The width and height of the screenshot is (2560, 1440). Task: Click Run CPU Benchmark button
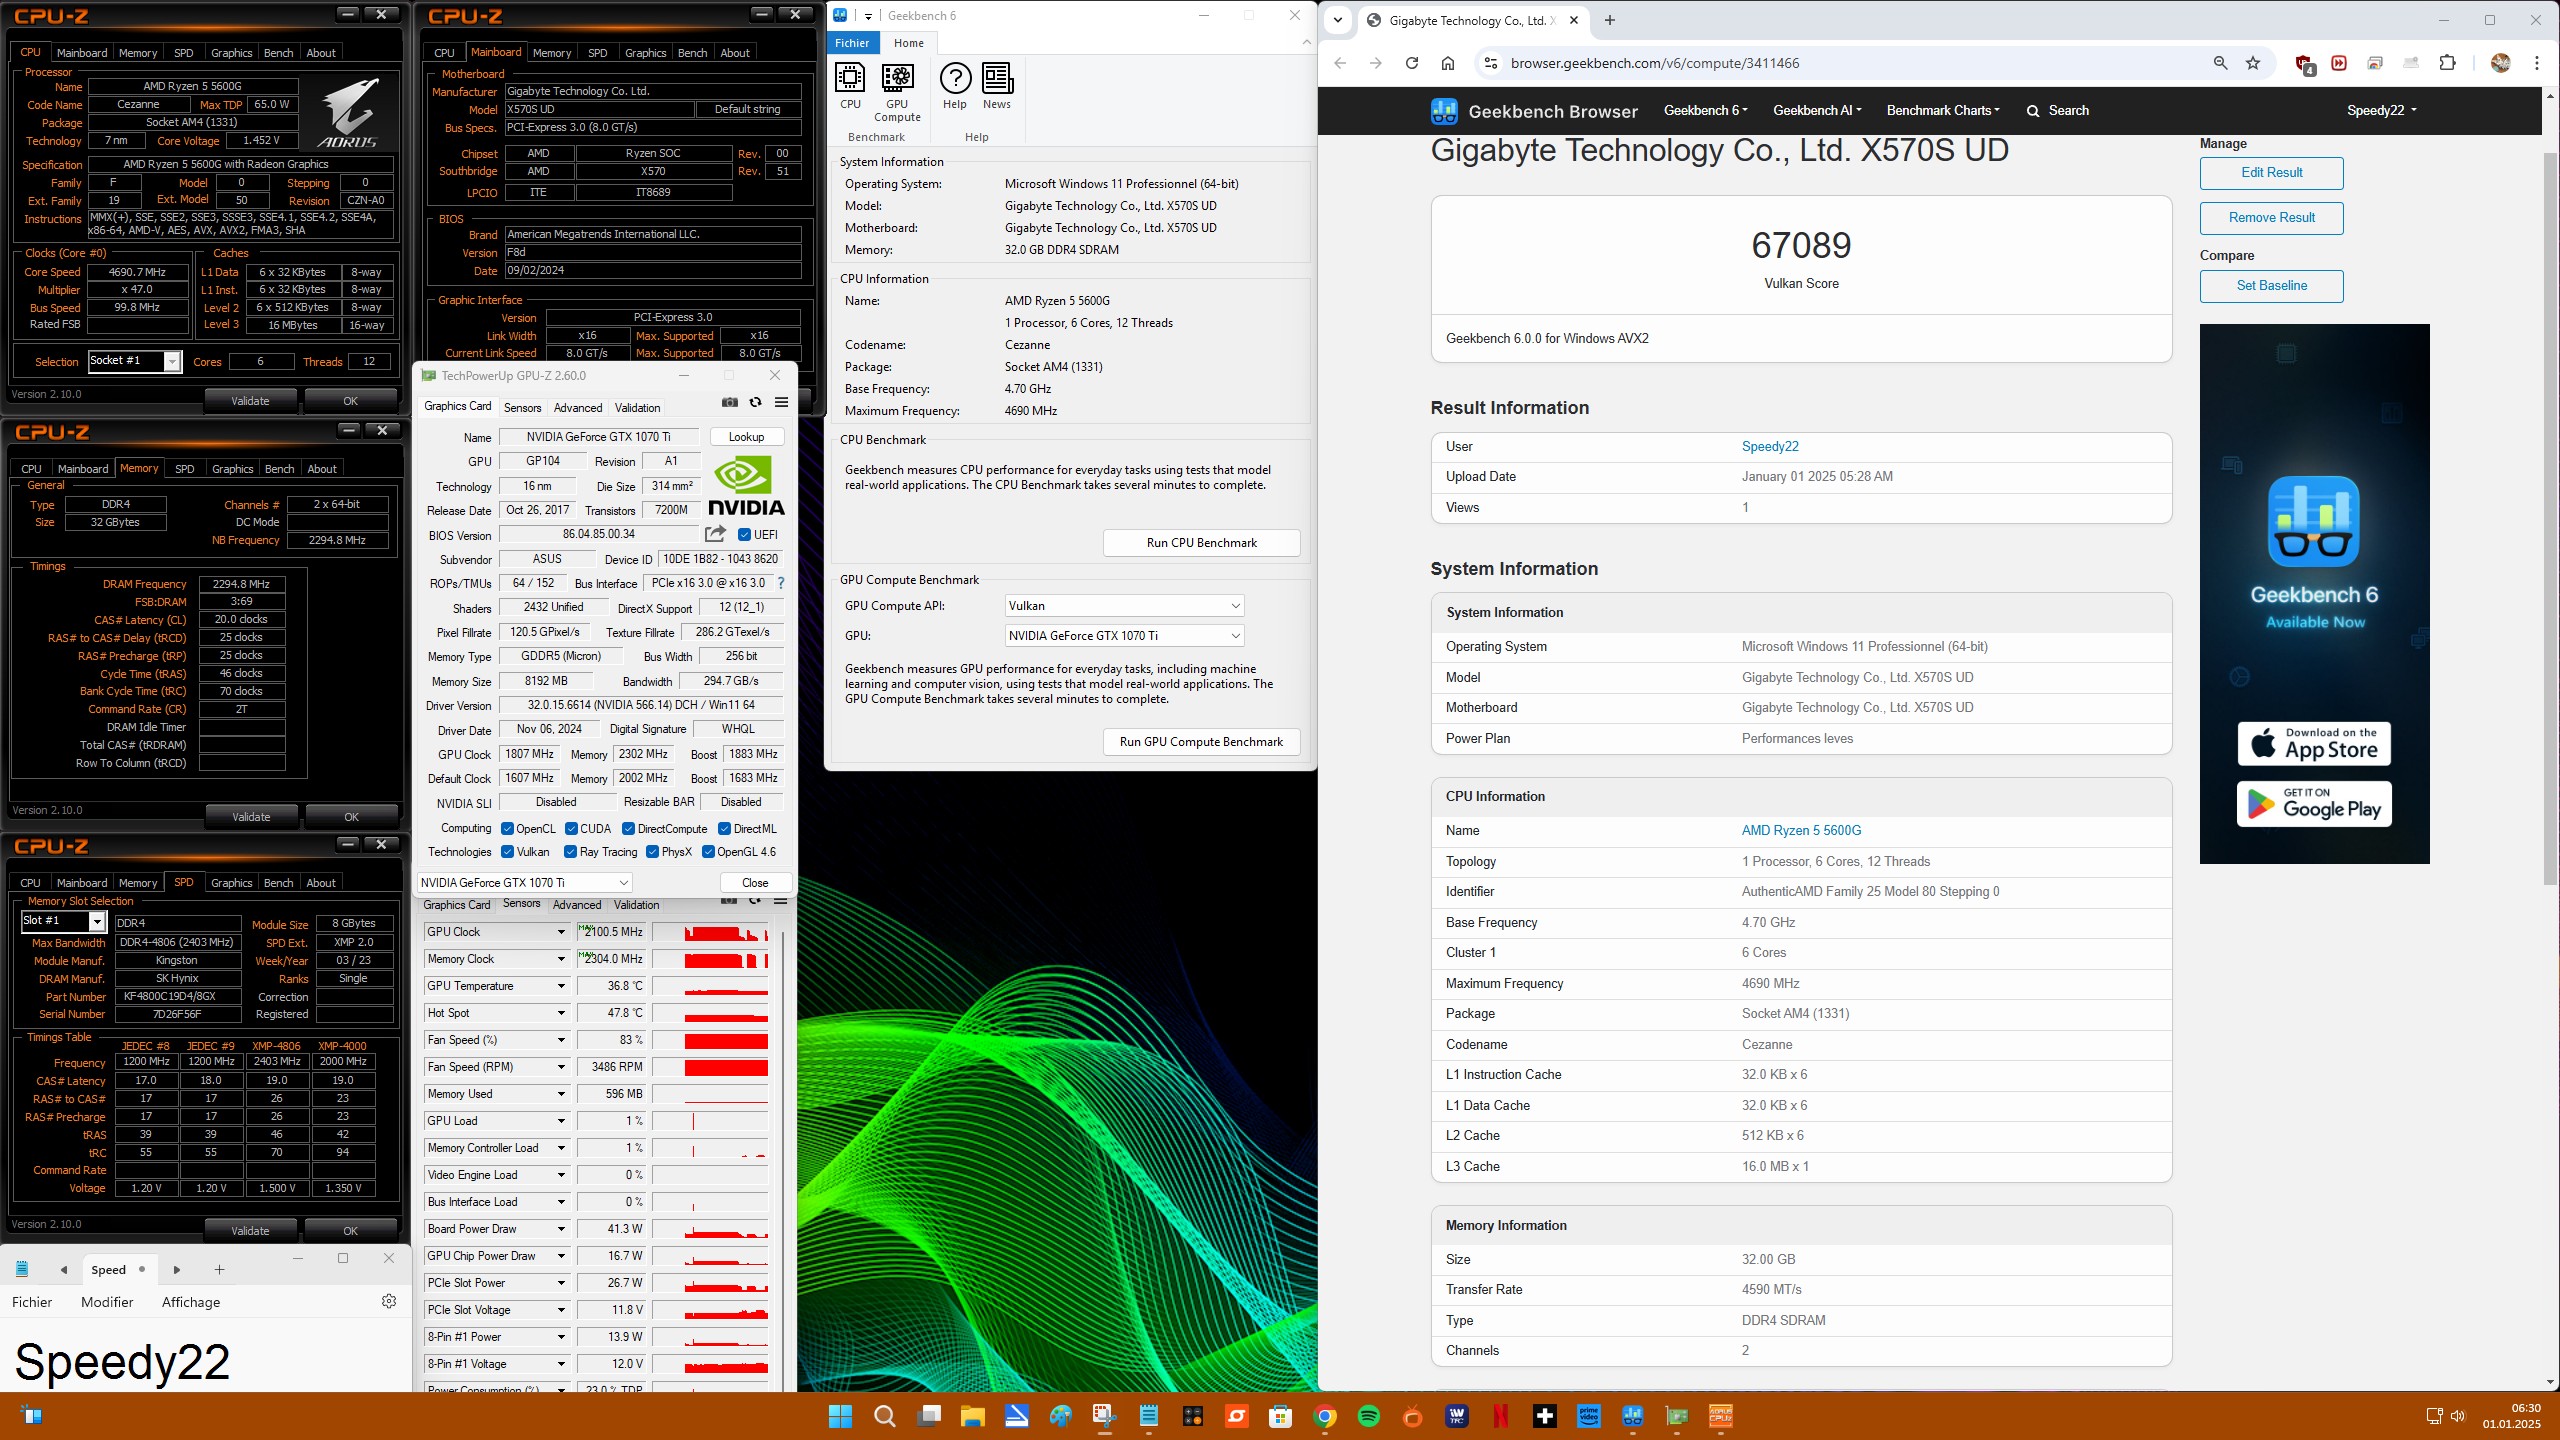(1201, 543)
